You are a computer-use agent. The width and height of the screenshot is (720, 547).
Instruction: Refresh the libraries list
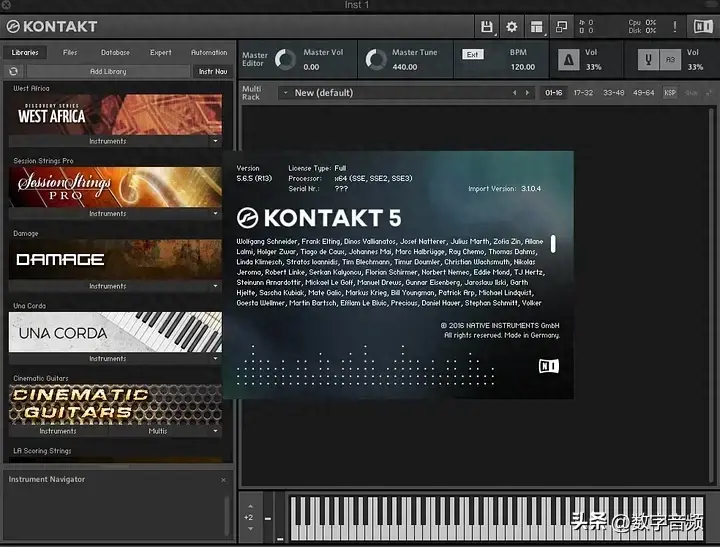[x=14, y=71]
